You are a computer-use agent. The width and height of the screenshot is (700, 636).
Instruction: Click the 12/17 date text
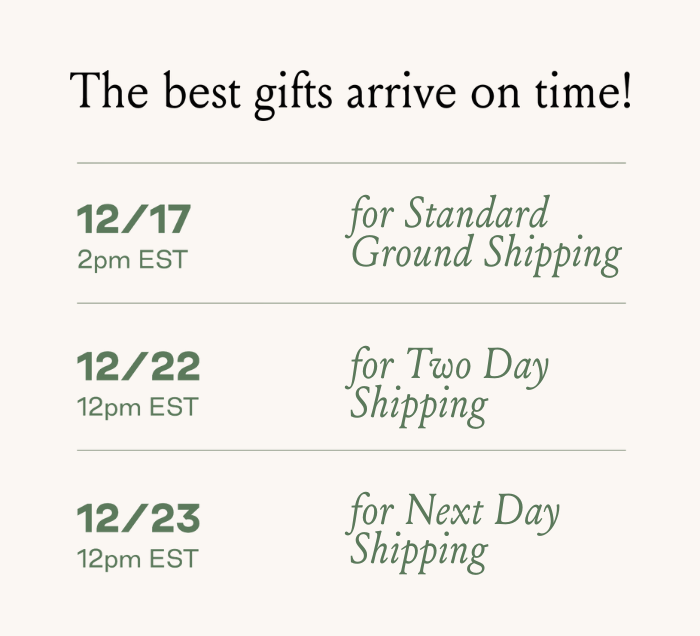134,219
